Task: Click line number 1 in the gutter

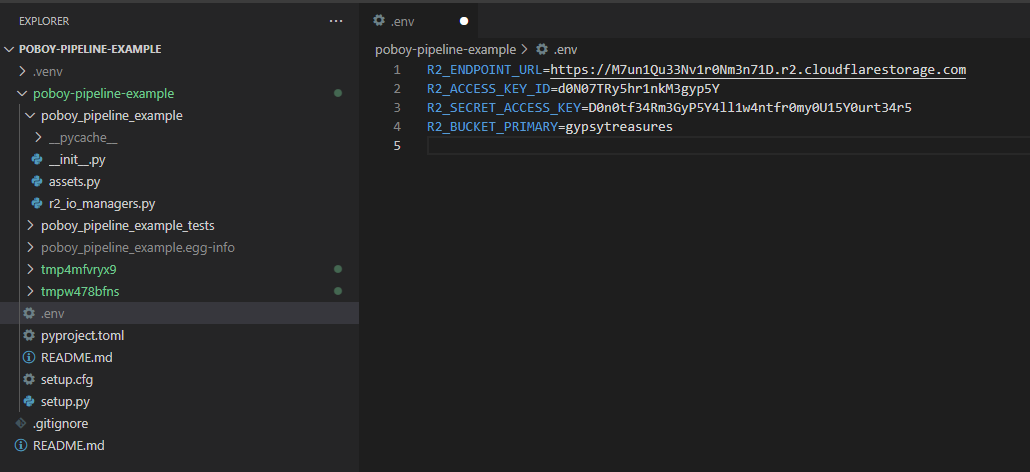Action: [x=397, y=70]
